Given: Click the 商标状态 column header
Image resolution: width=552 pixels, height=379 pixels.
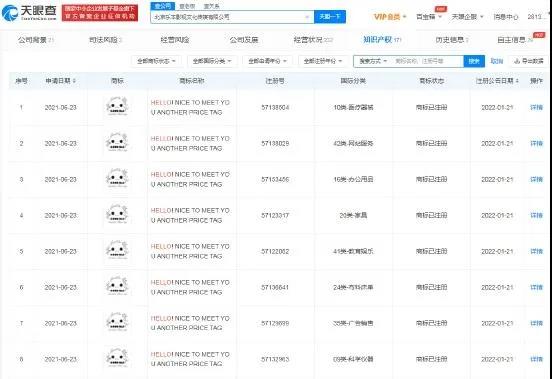Looking at the screenshot, I should point(432,81).
